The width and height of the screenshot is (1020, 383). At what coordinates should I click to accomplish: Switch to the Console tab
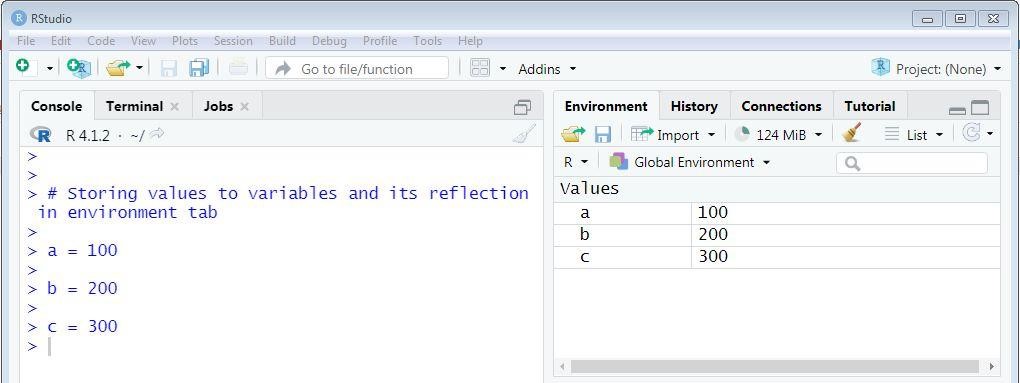57,106
